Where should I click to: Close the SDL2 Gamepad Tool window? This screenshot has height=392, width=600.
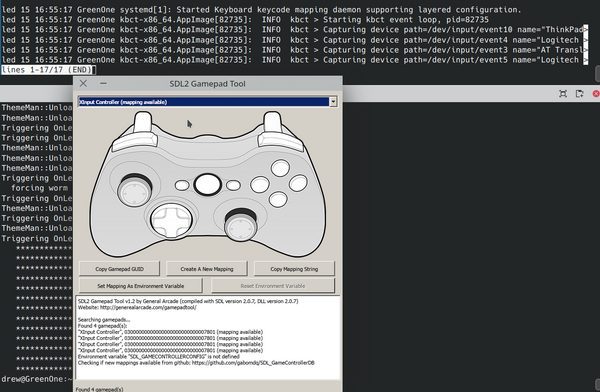(x=83, y=83)
